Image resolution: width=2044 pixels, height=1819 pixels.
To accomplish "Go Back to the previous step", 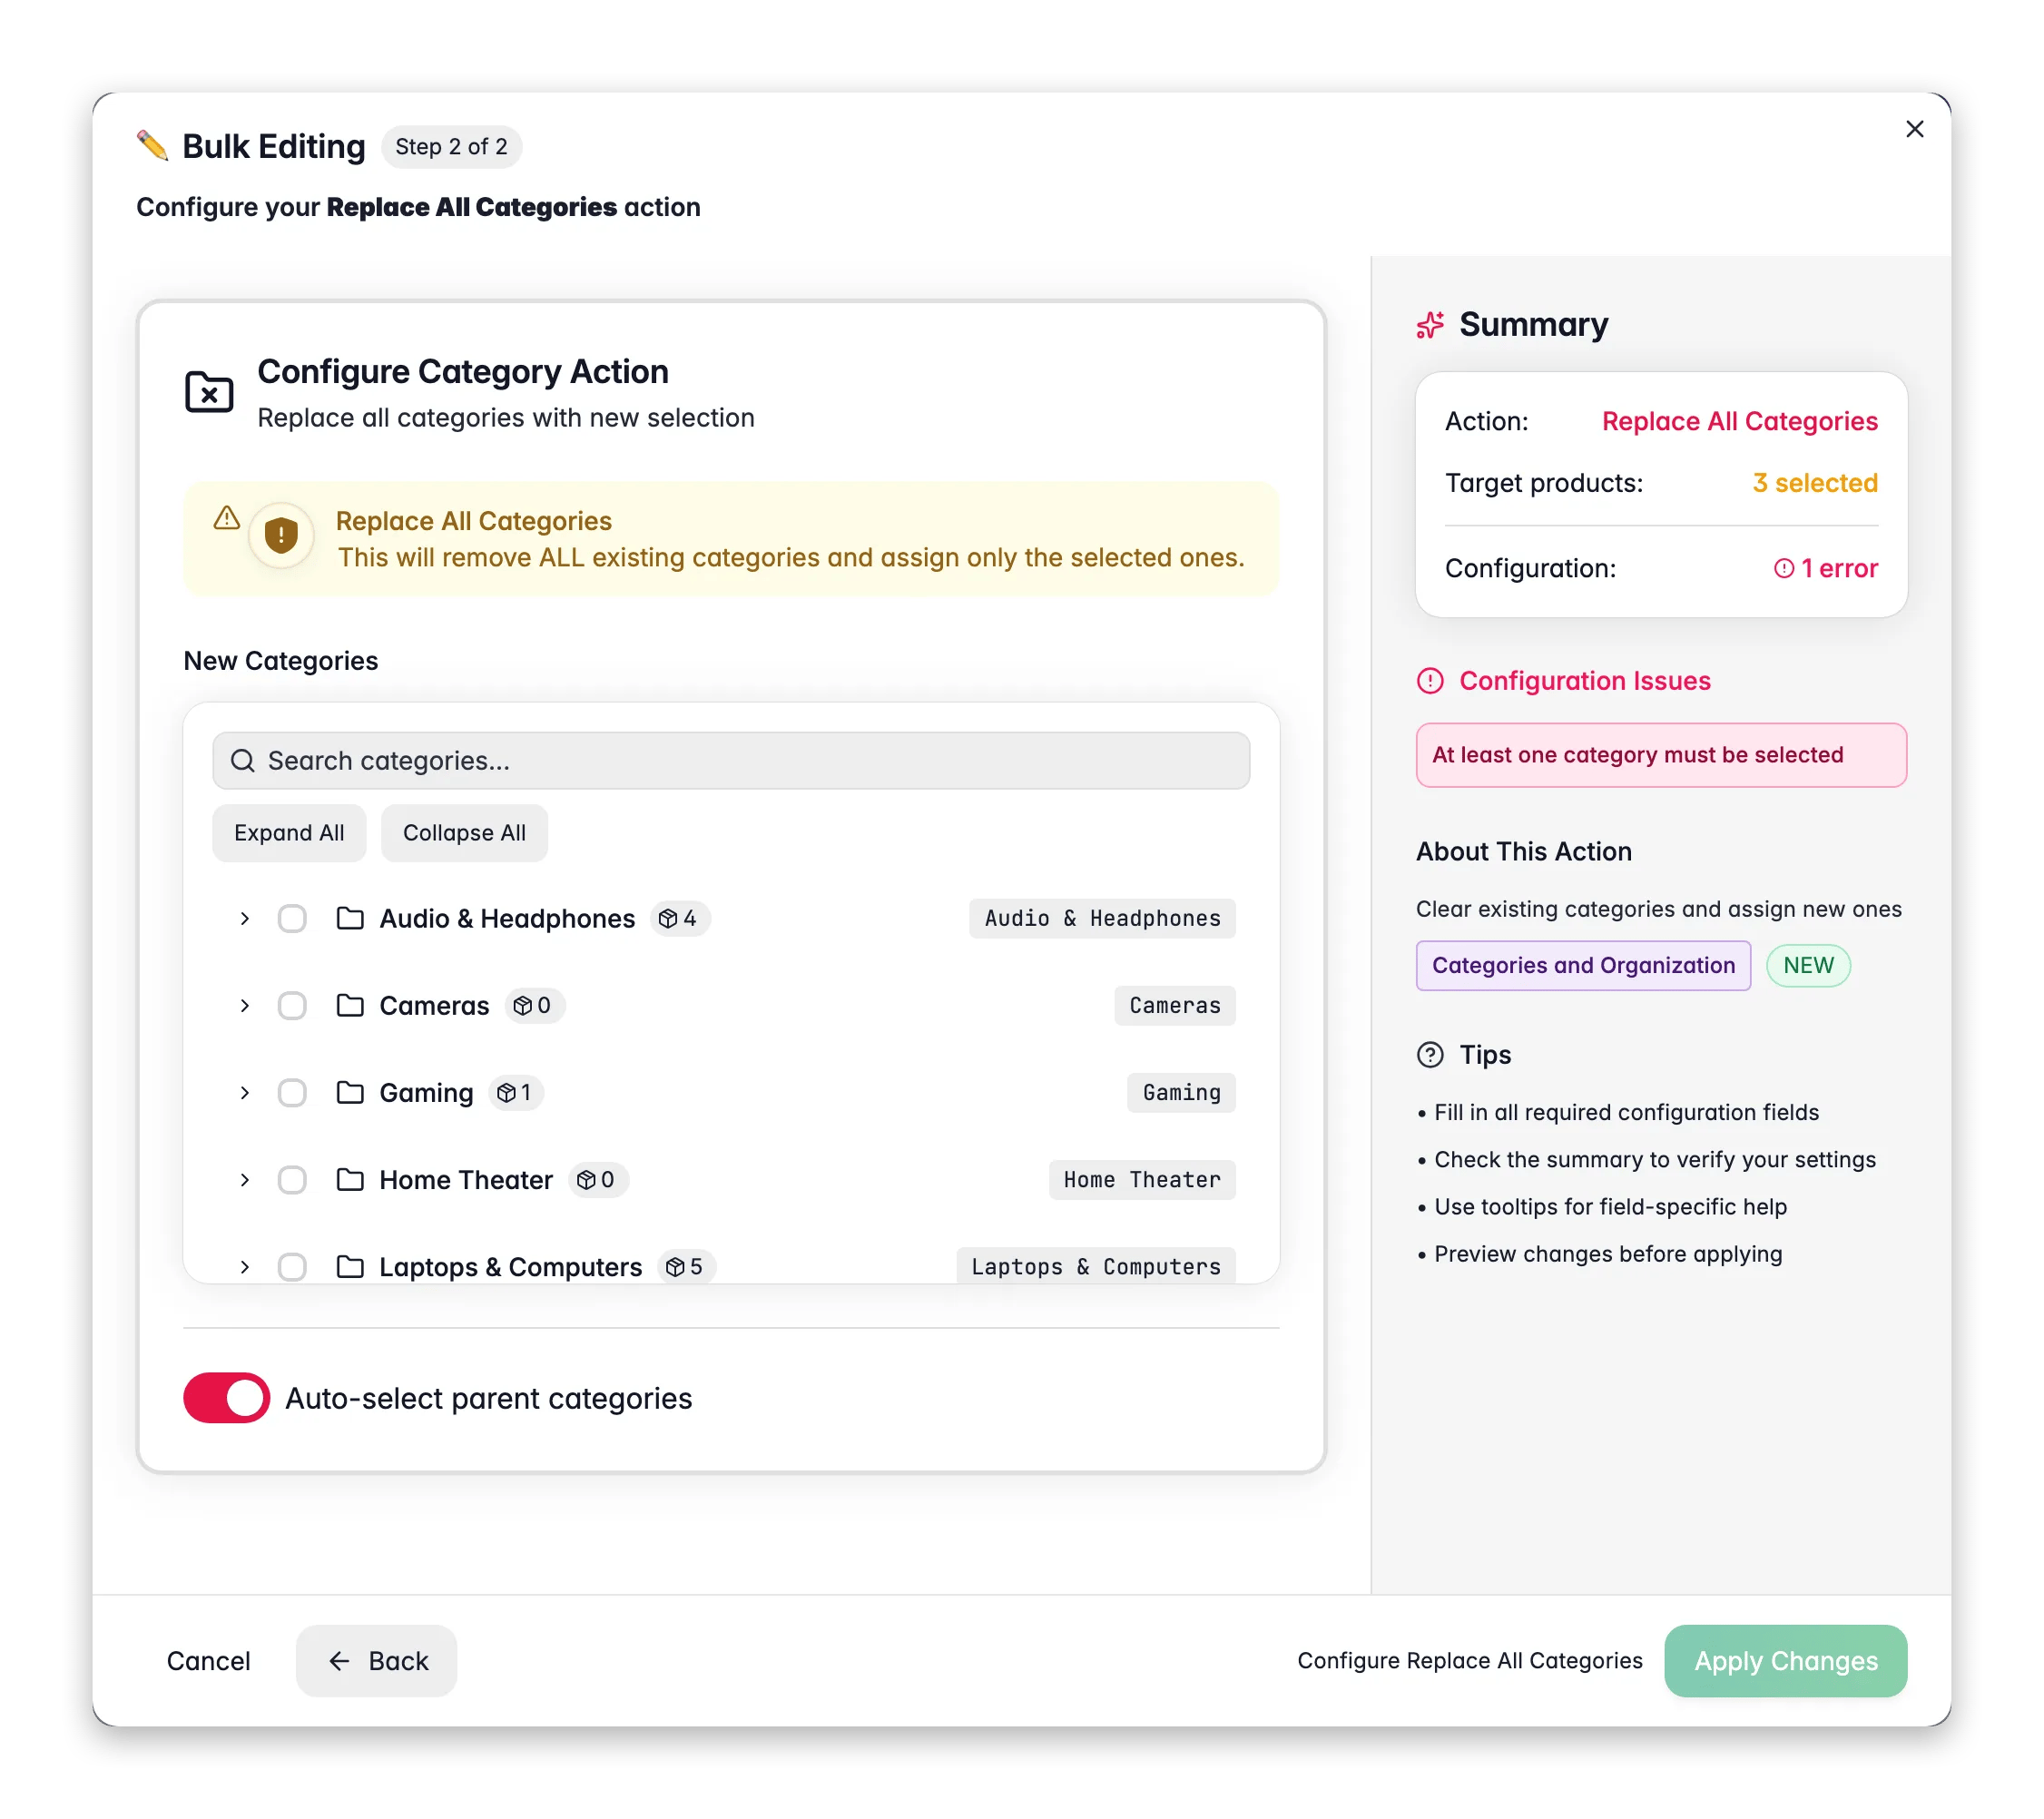I will tap(376, 1660).
